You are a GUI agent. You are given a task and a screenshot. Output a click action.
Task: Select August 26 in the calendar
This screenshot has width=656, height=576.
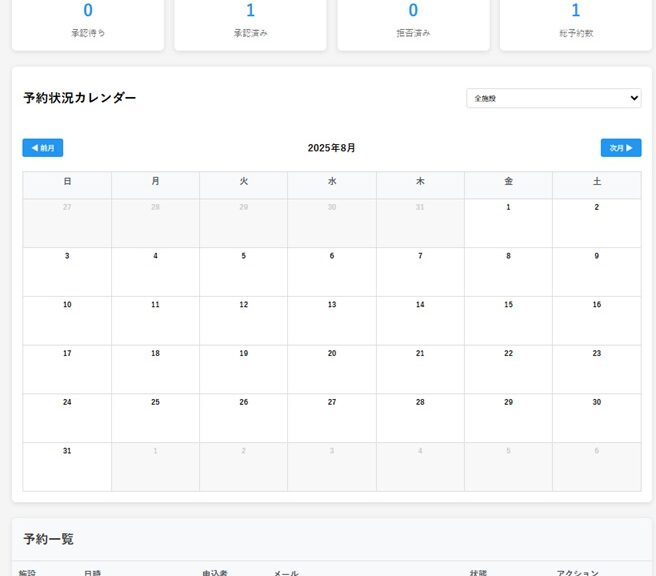[x=243, y=418]
